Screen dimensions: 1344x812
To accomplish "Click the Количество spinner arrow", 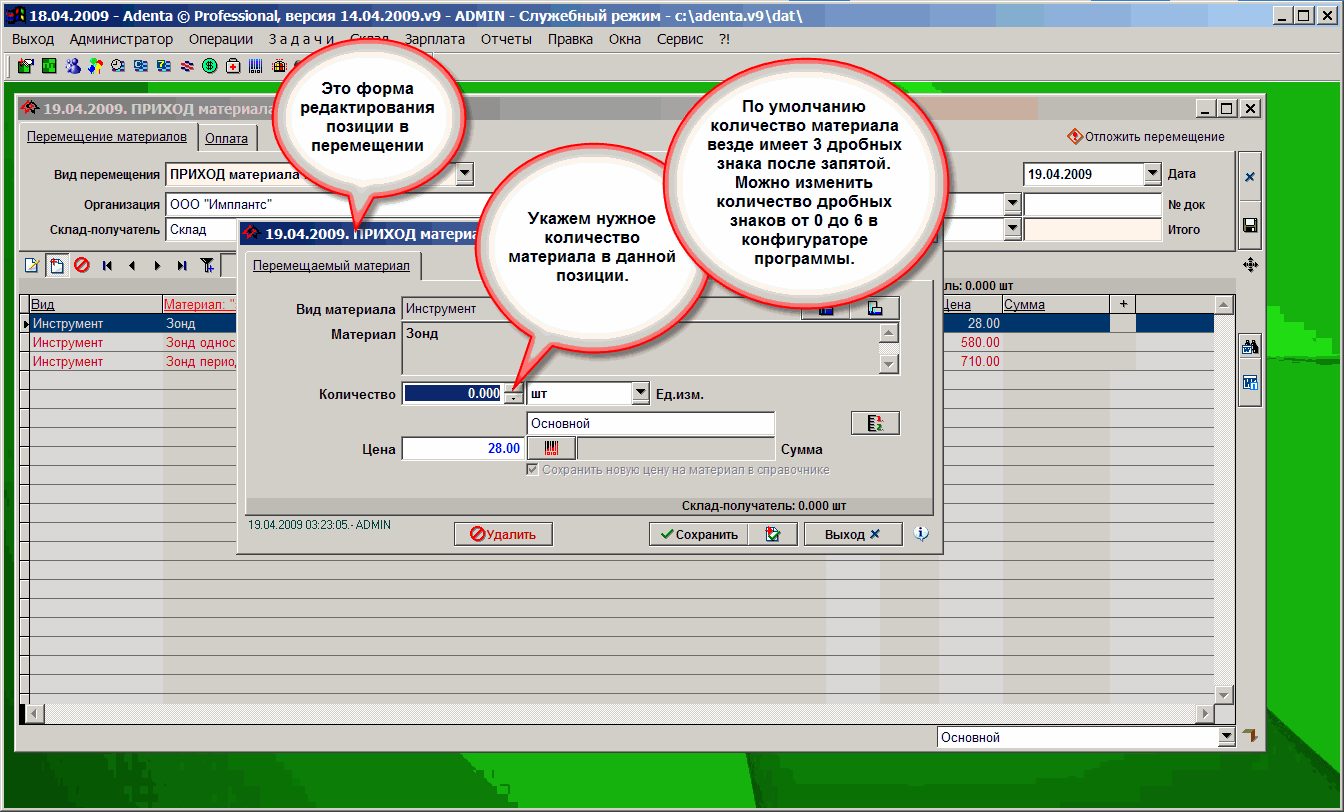I will (512, 396).
